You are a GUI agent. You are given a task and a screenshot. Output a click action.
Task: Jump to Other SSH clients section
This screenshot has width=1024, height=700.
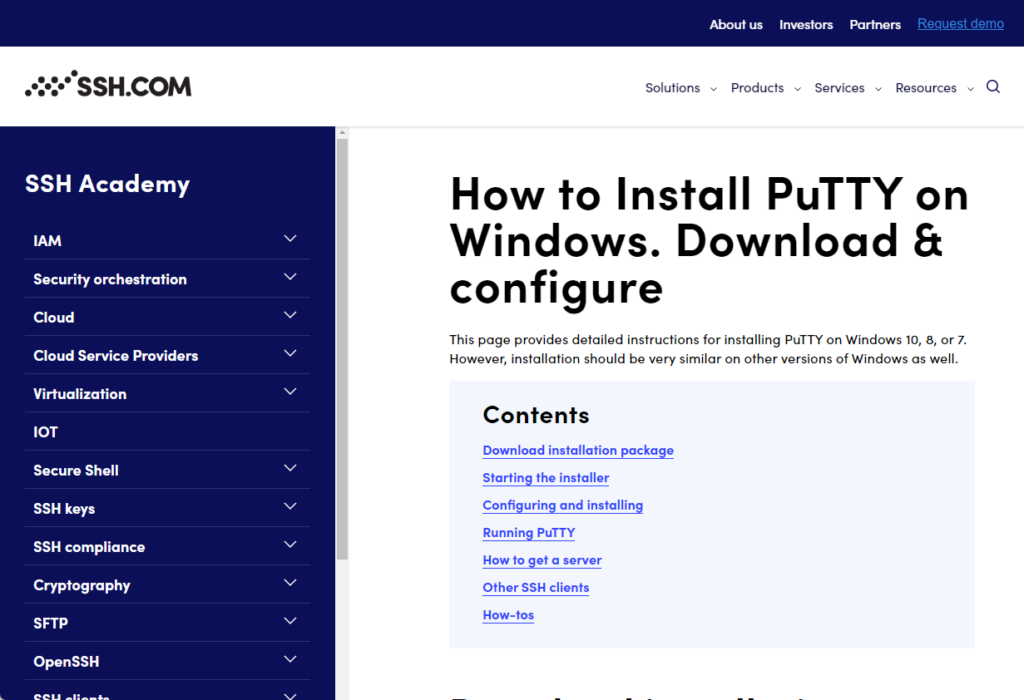[x=536, y=588]
